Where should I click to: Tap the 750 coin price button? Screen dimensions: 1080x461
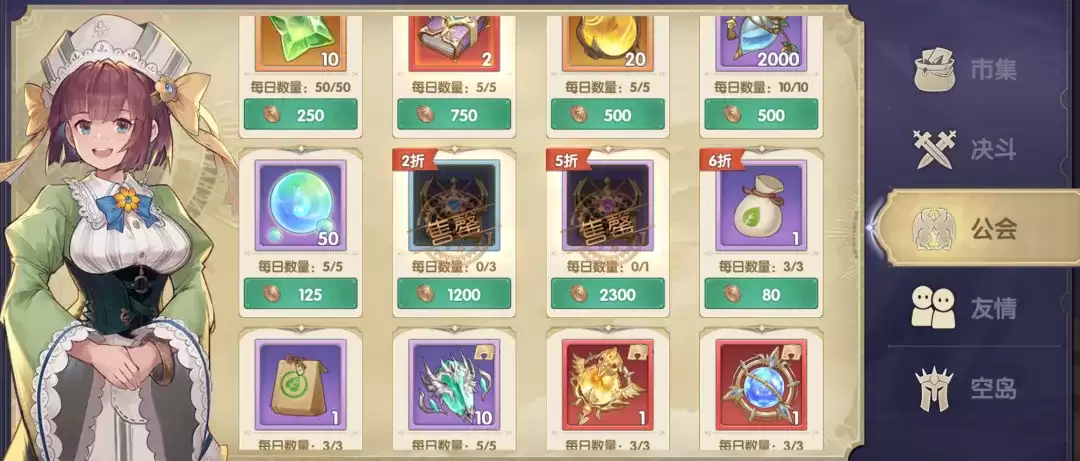454,114
